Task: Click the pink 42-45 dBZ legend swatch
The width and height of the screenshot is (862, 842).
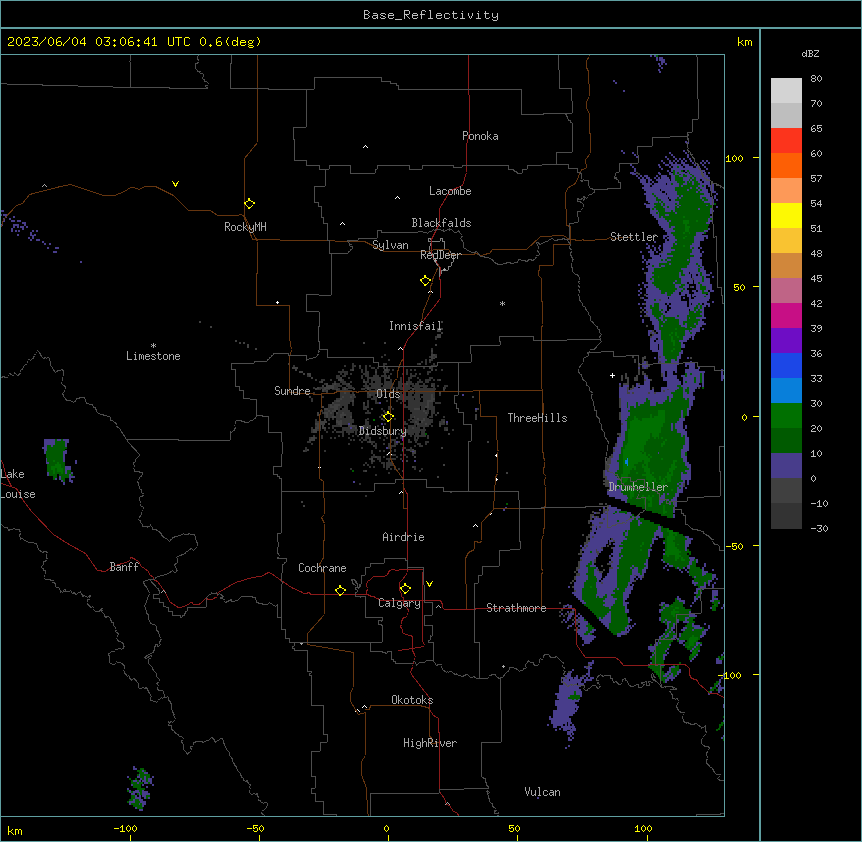Action: [786, 291]
